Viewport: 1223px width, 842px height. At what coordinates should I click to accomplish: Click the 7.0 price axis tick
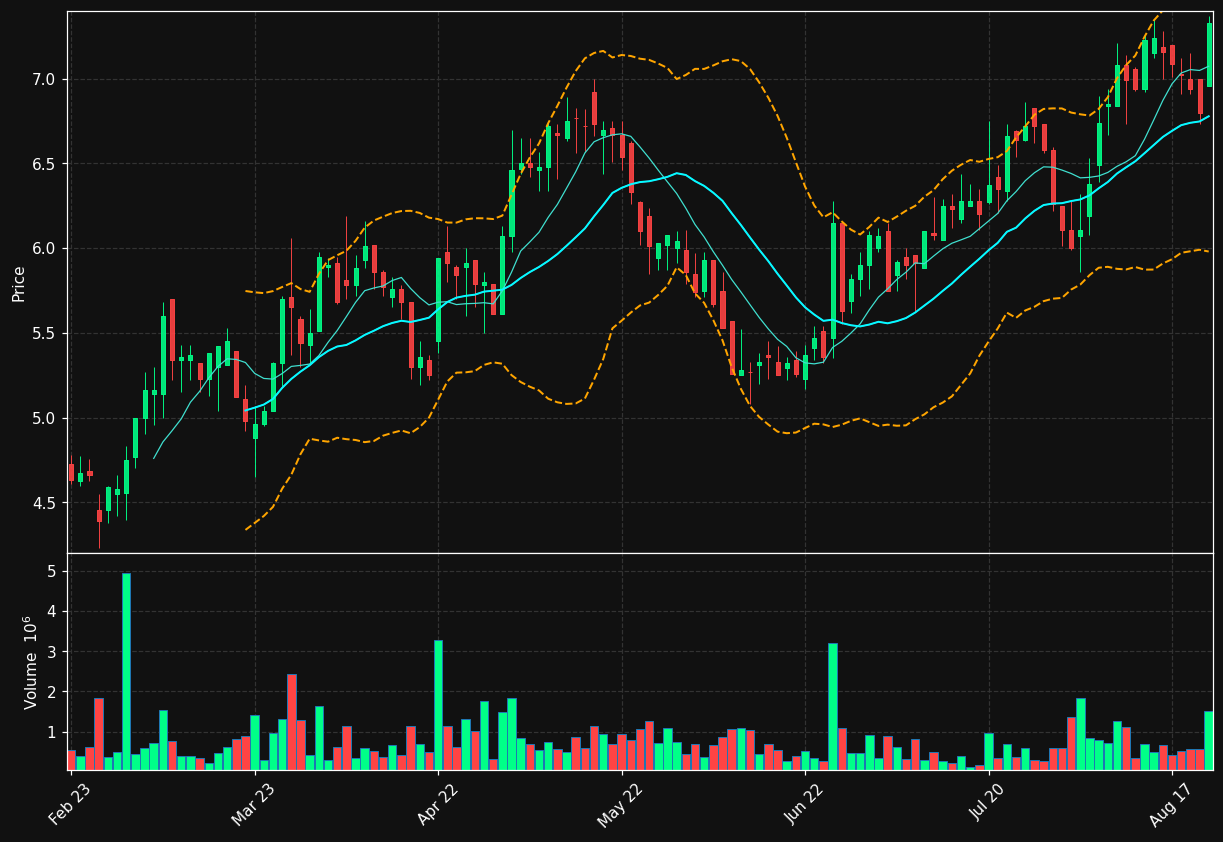coord(46,79)
